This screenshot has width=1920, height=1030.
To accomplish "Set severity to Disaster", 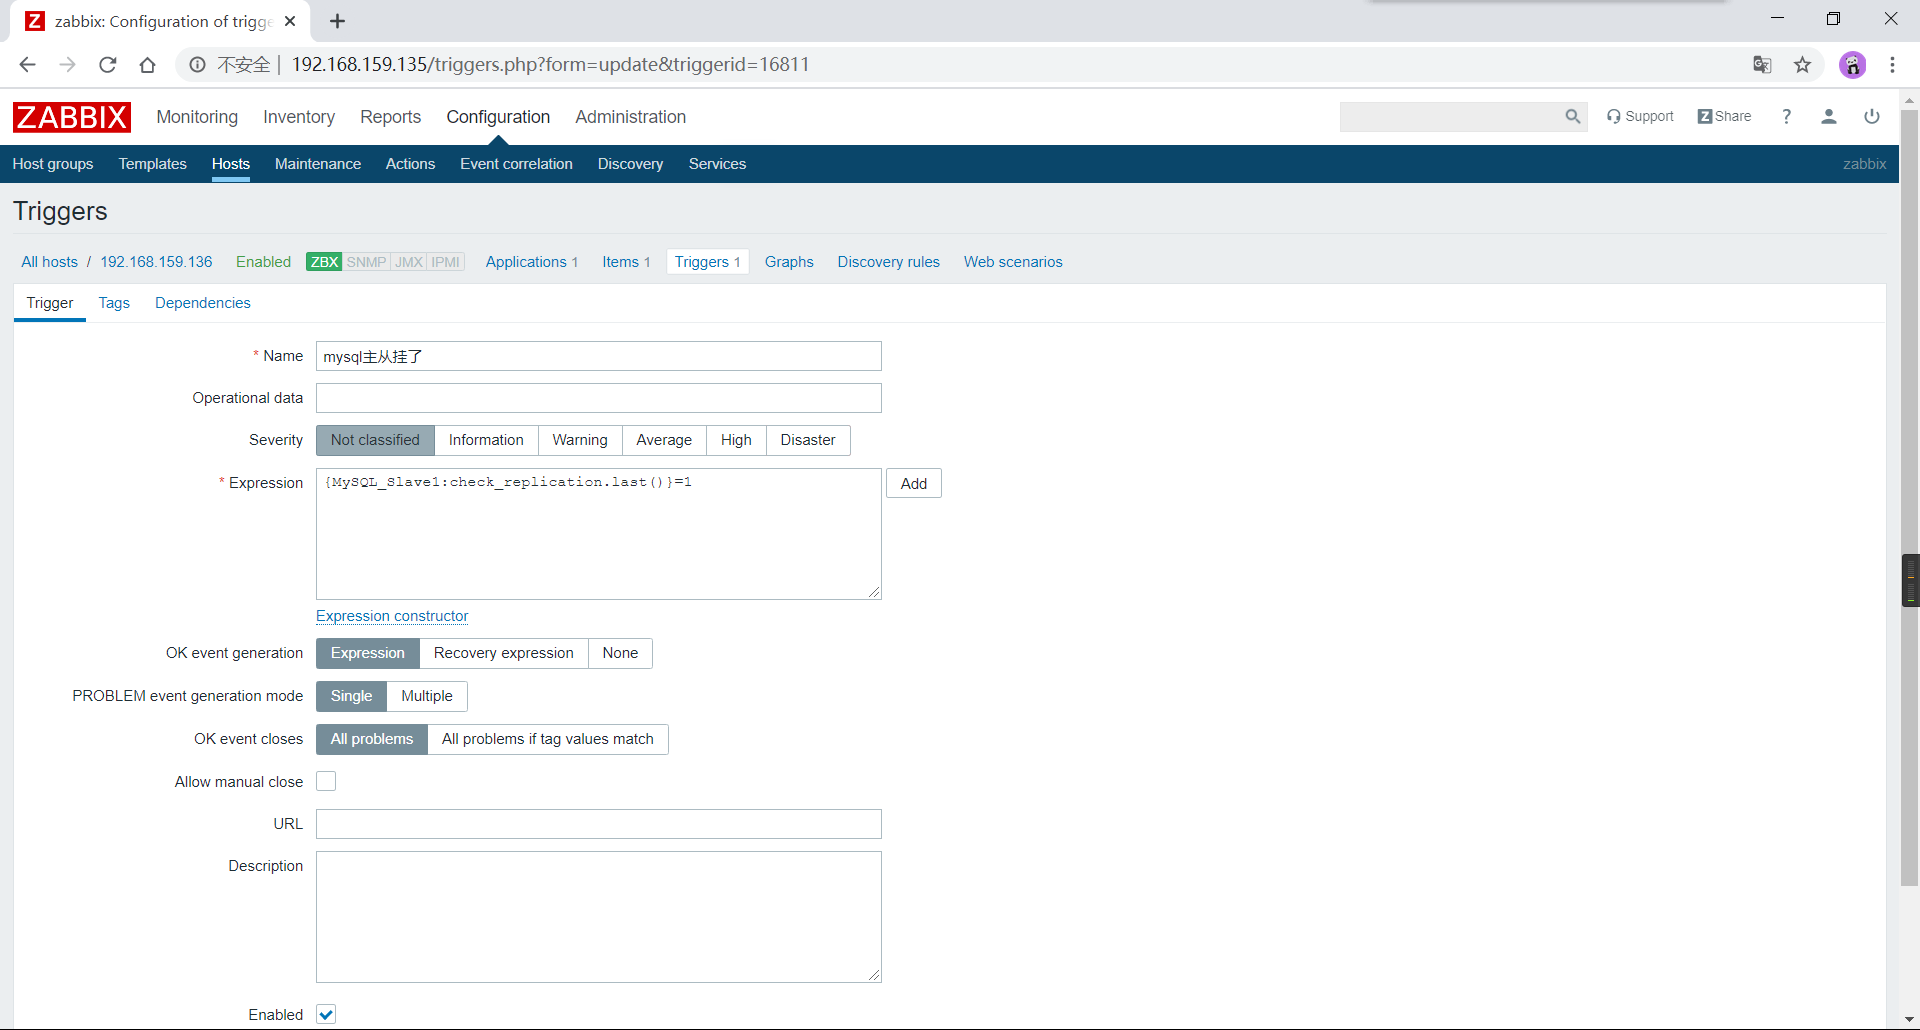I will coord(808,440).
